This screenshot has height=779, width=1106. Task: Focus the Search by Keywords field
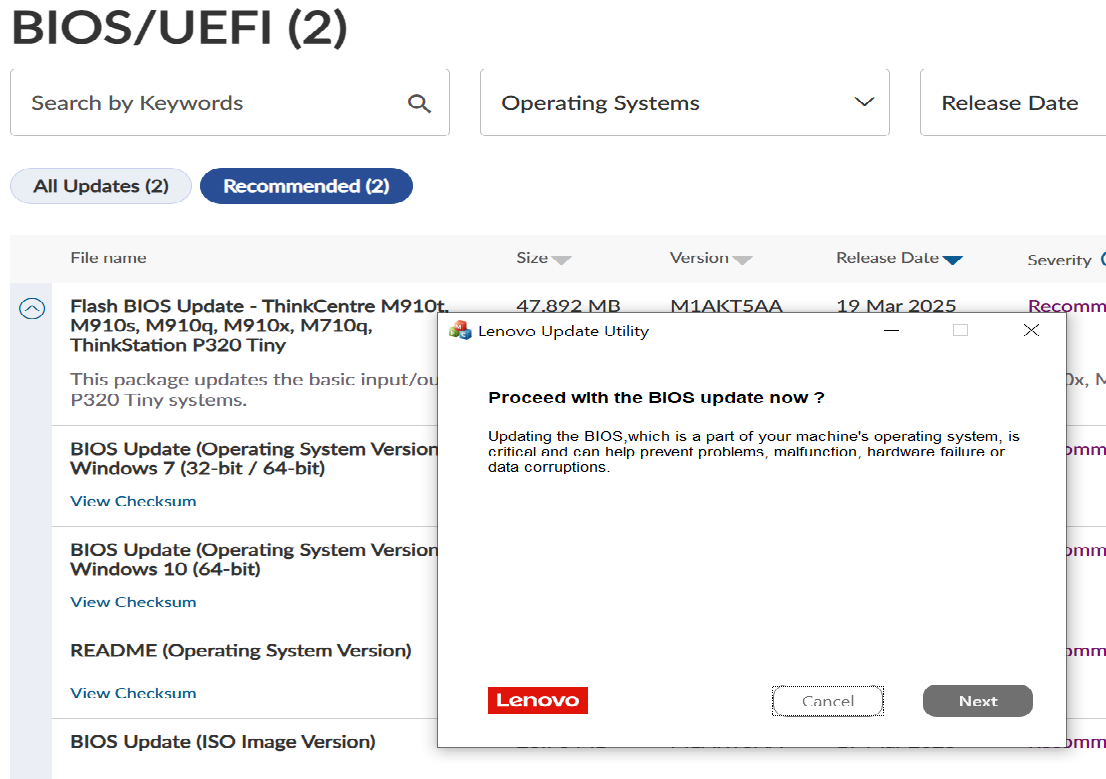point(210,103)
